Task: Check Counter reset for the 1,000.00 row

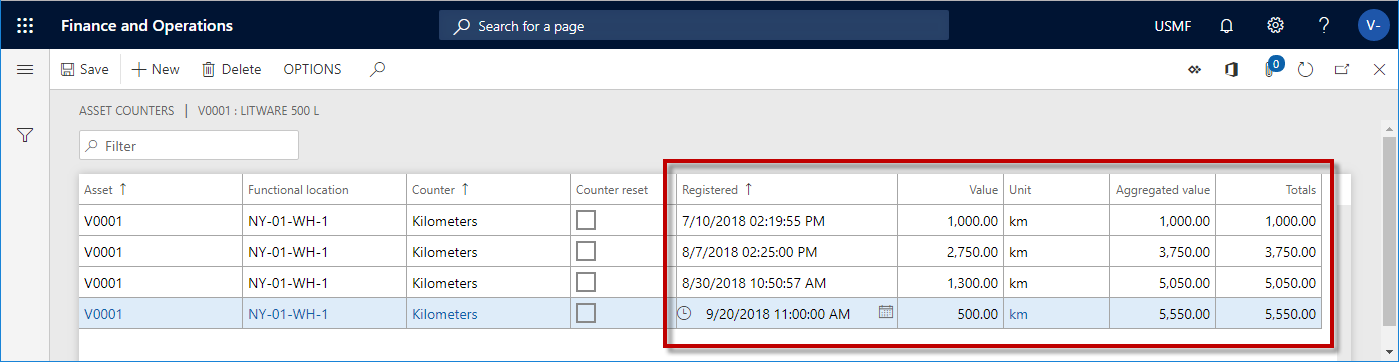Action: pyautogui.click(x=586, y=220)
